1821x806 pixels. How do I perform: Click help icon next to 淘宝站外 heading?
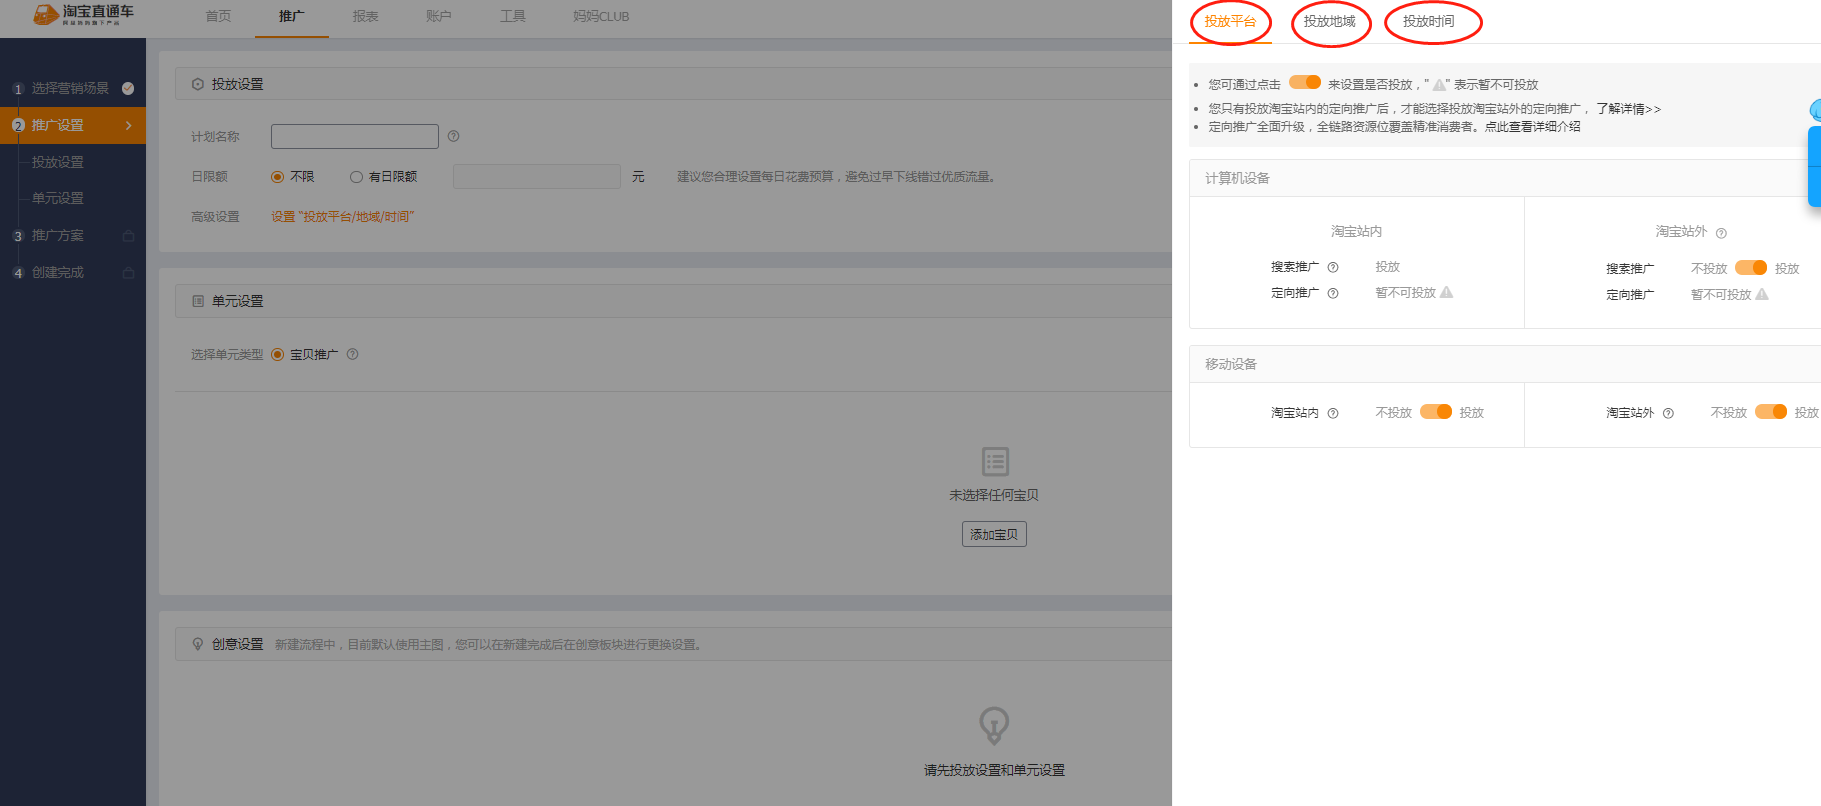(x=1721, y=233)
